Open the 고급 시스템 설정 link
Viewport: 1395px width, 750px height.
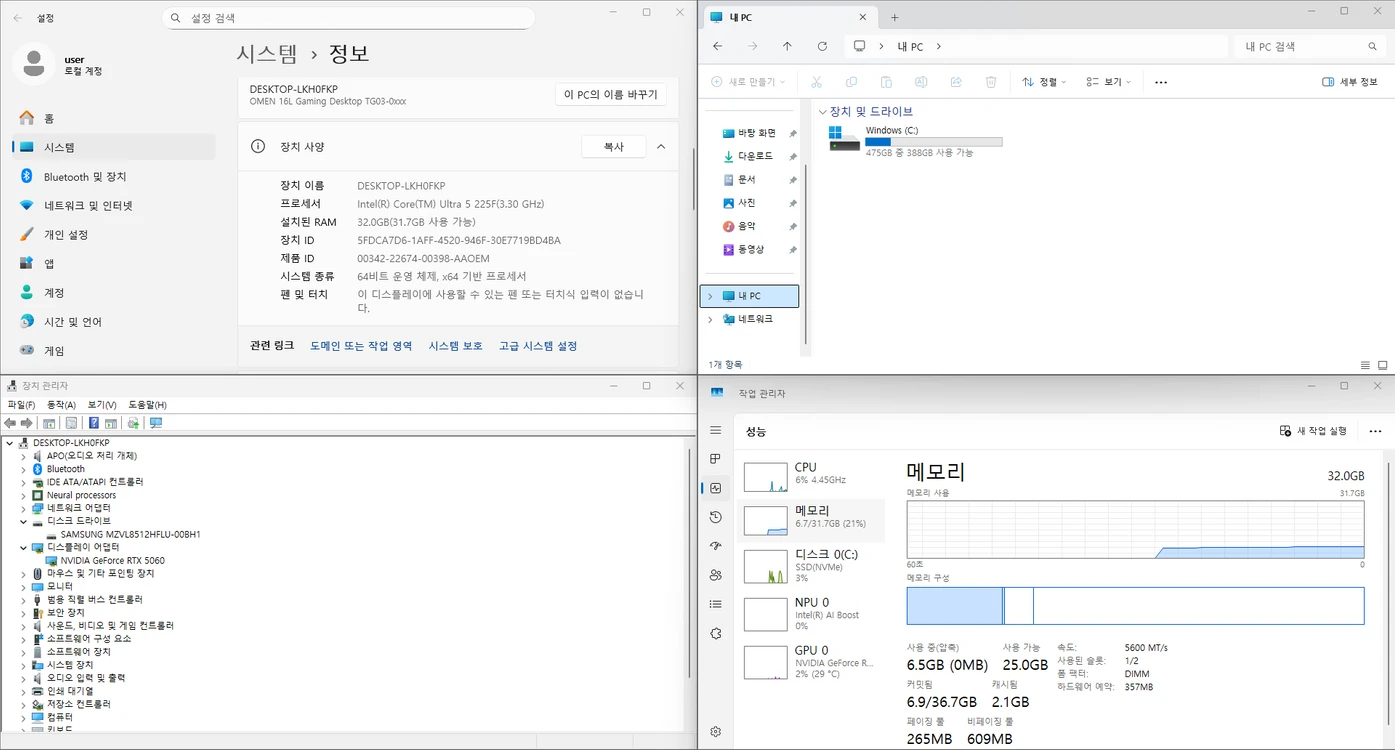click(x=538, y=346)
